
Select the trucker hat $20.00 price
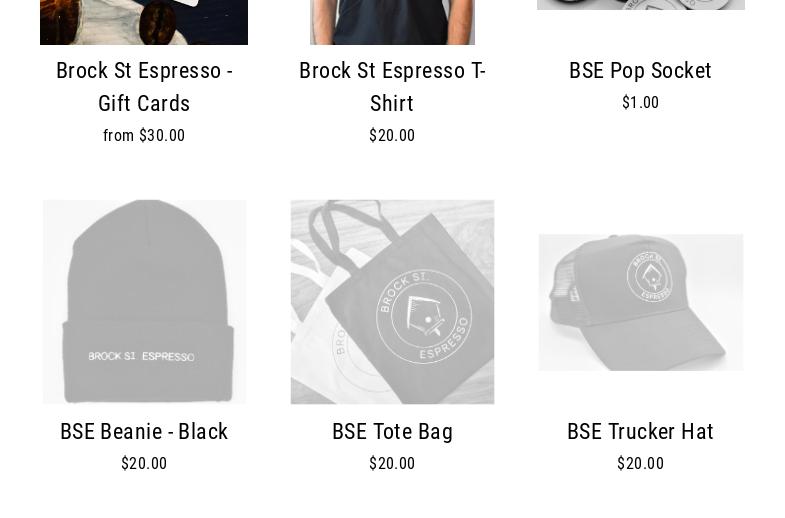pos(640,463)
